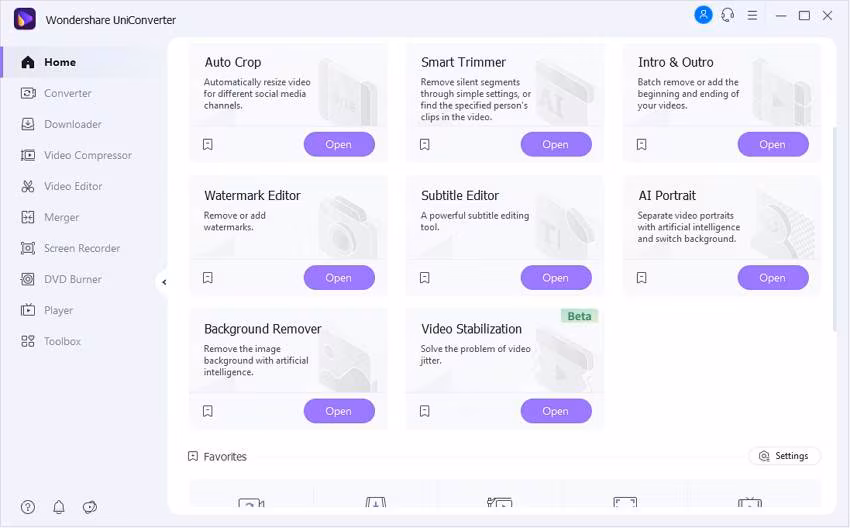This screenshot has height=528, width=850.
Task: Click the Toolbox grid icon
Action: point(27,341)
